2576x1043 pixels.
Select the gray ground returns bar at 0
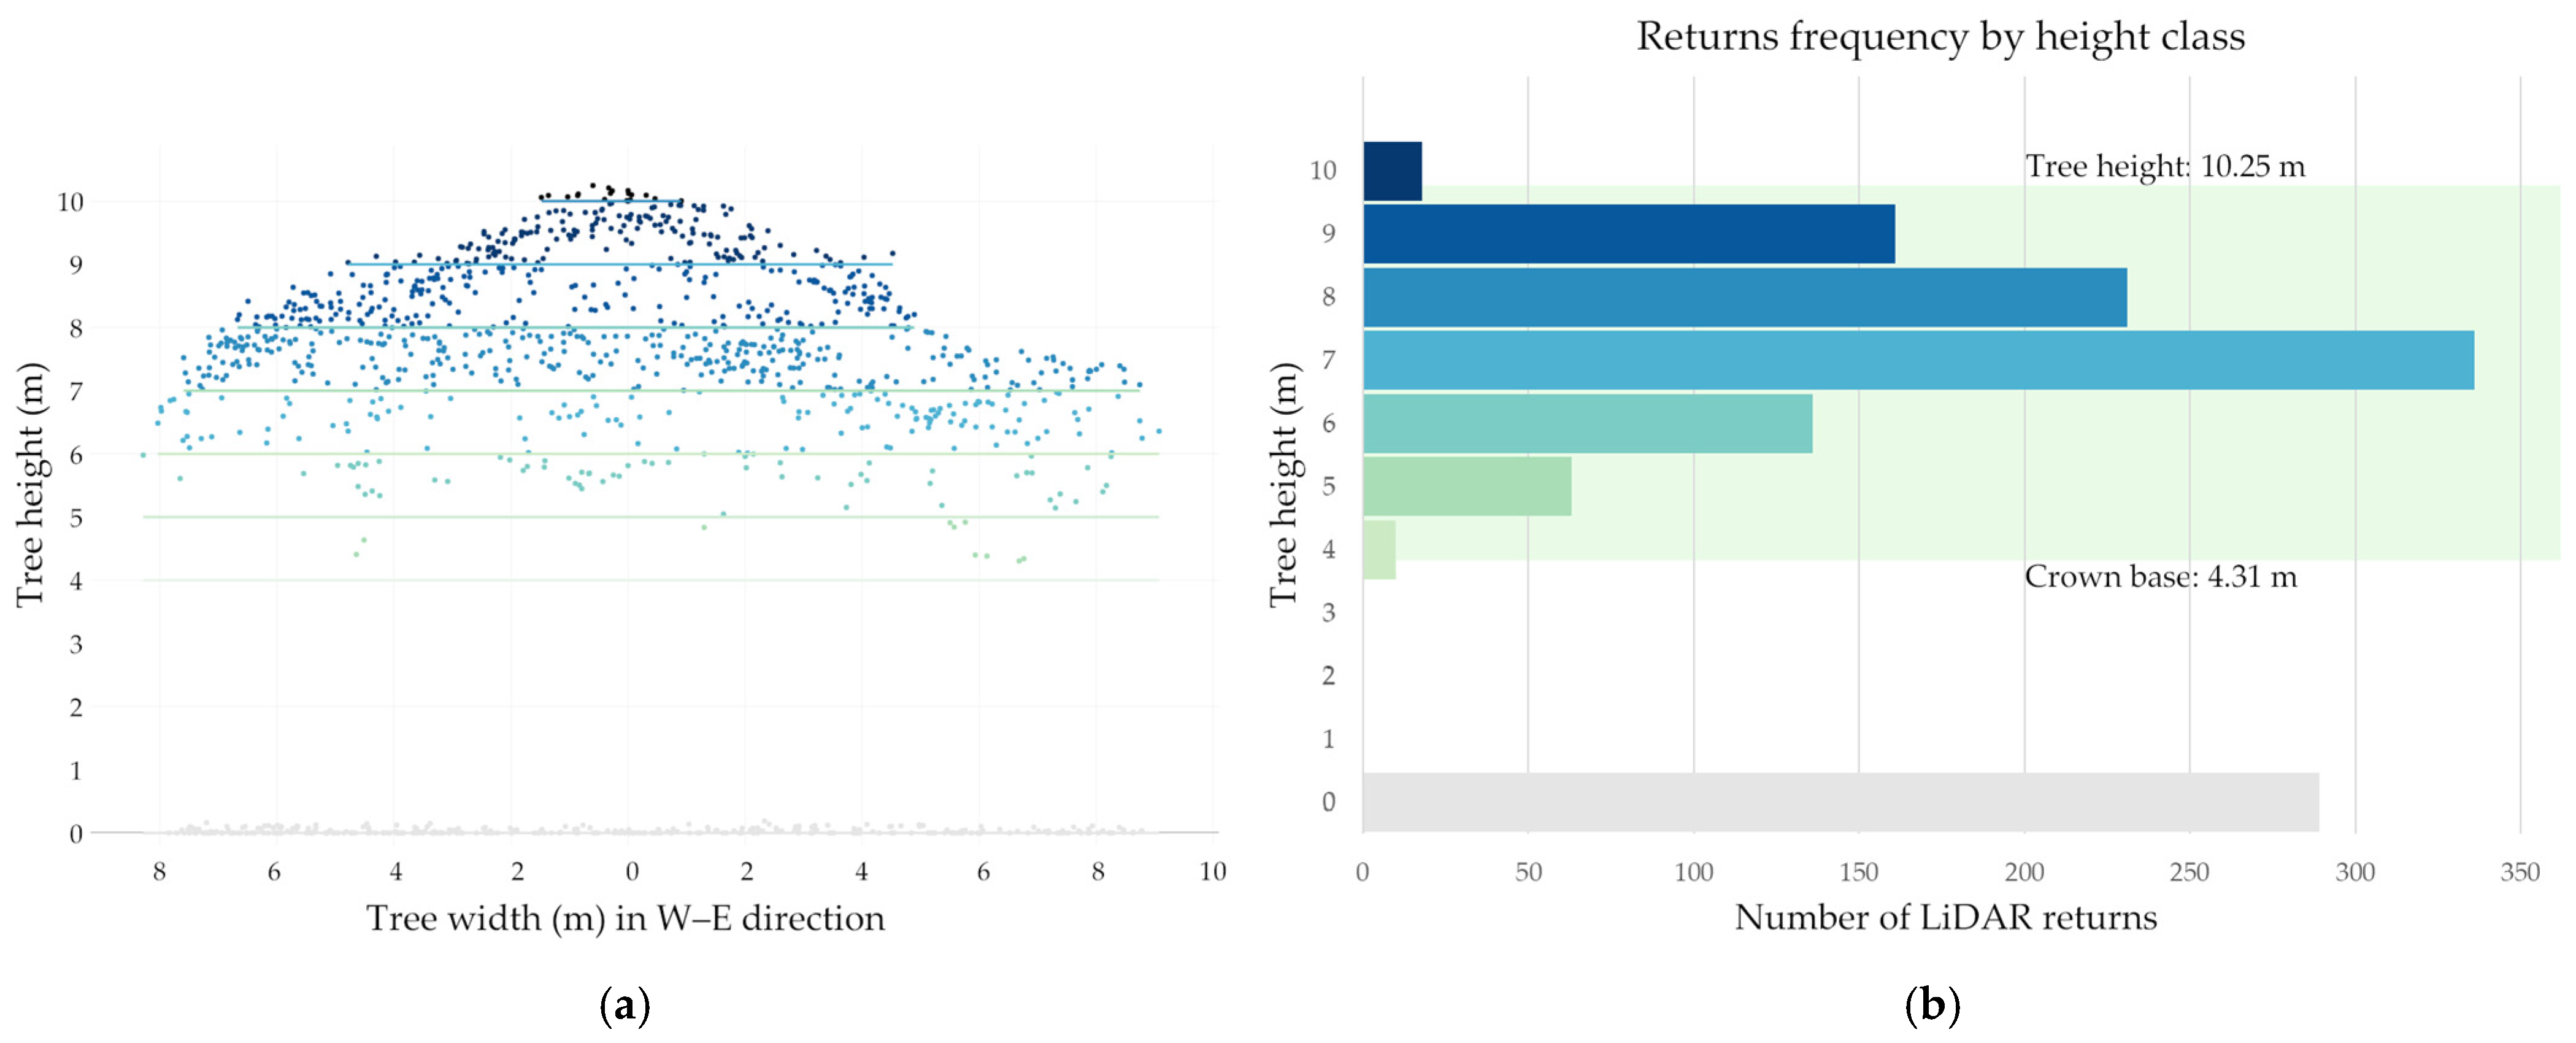pyautogui.click(x=1840, y=801)
